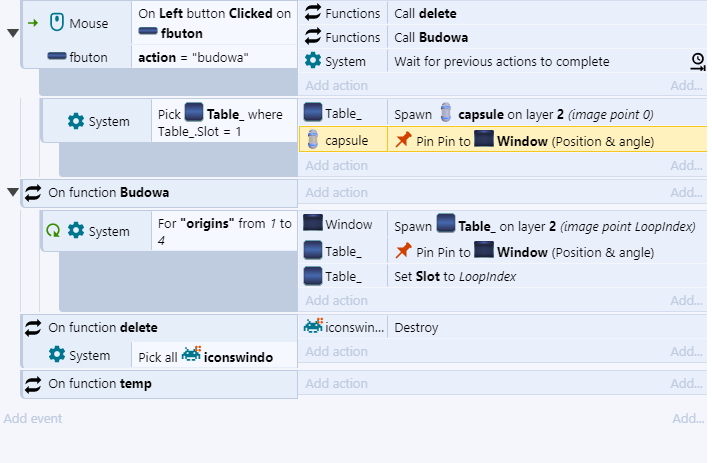
Task: Select the Call delete action row
Action: (502, 13)
